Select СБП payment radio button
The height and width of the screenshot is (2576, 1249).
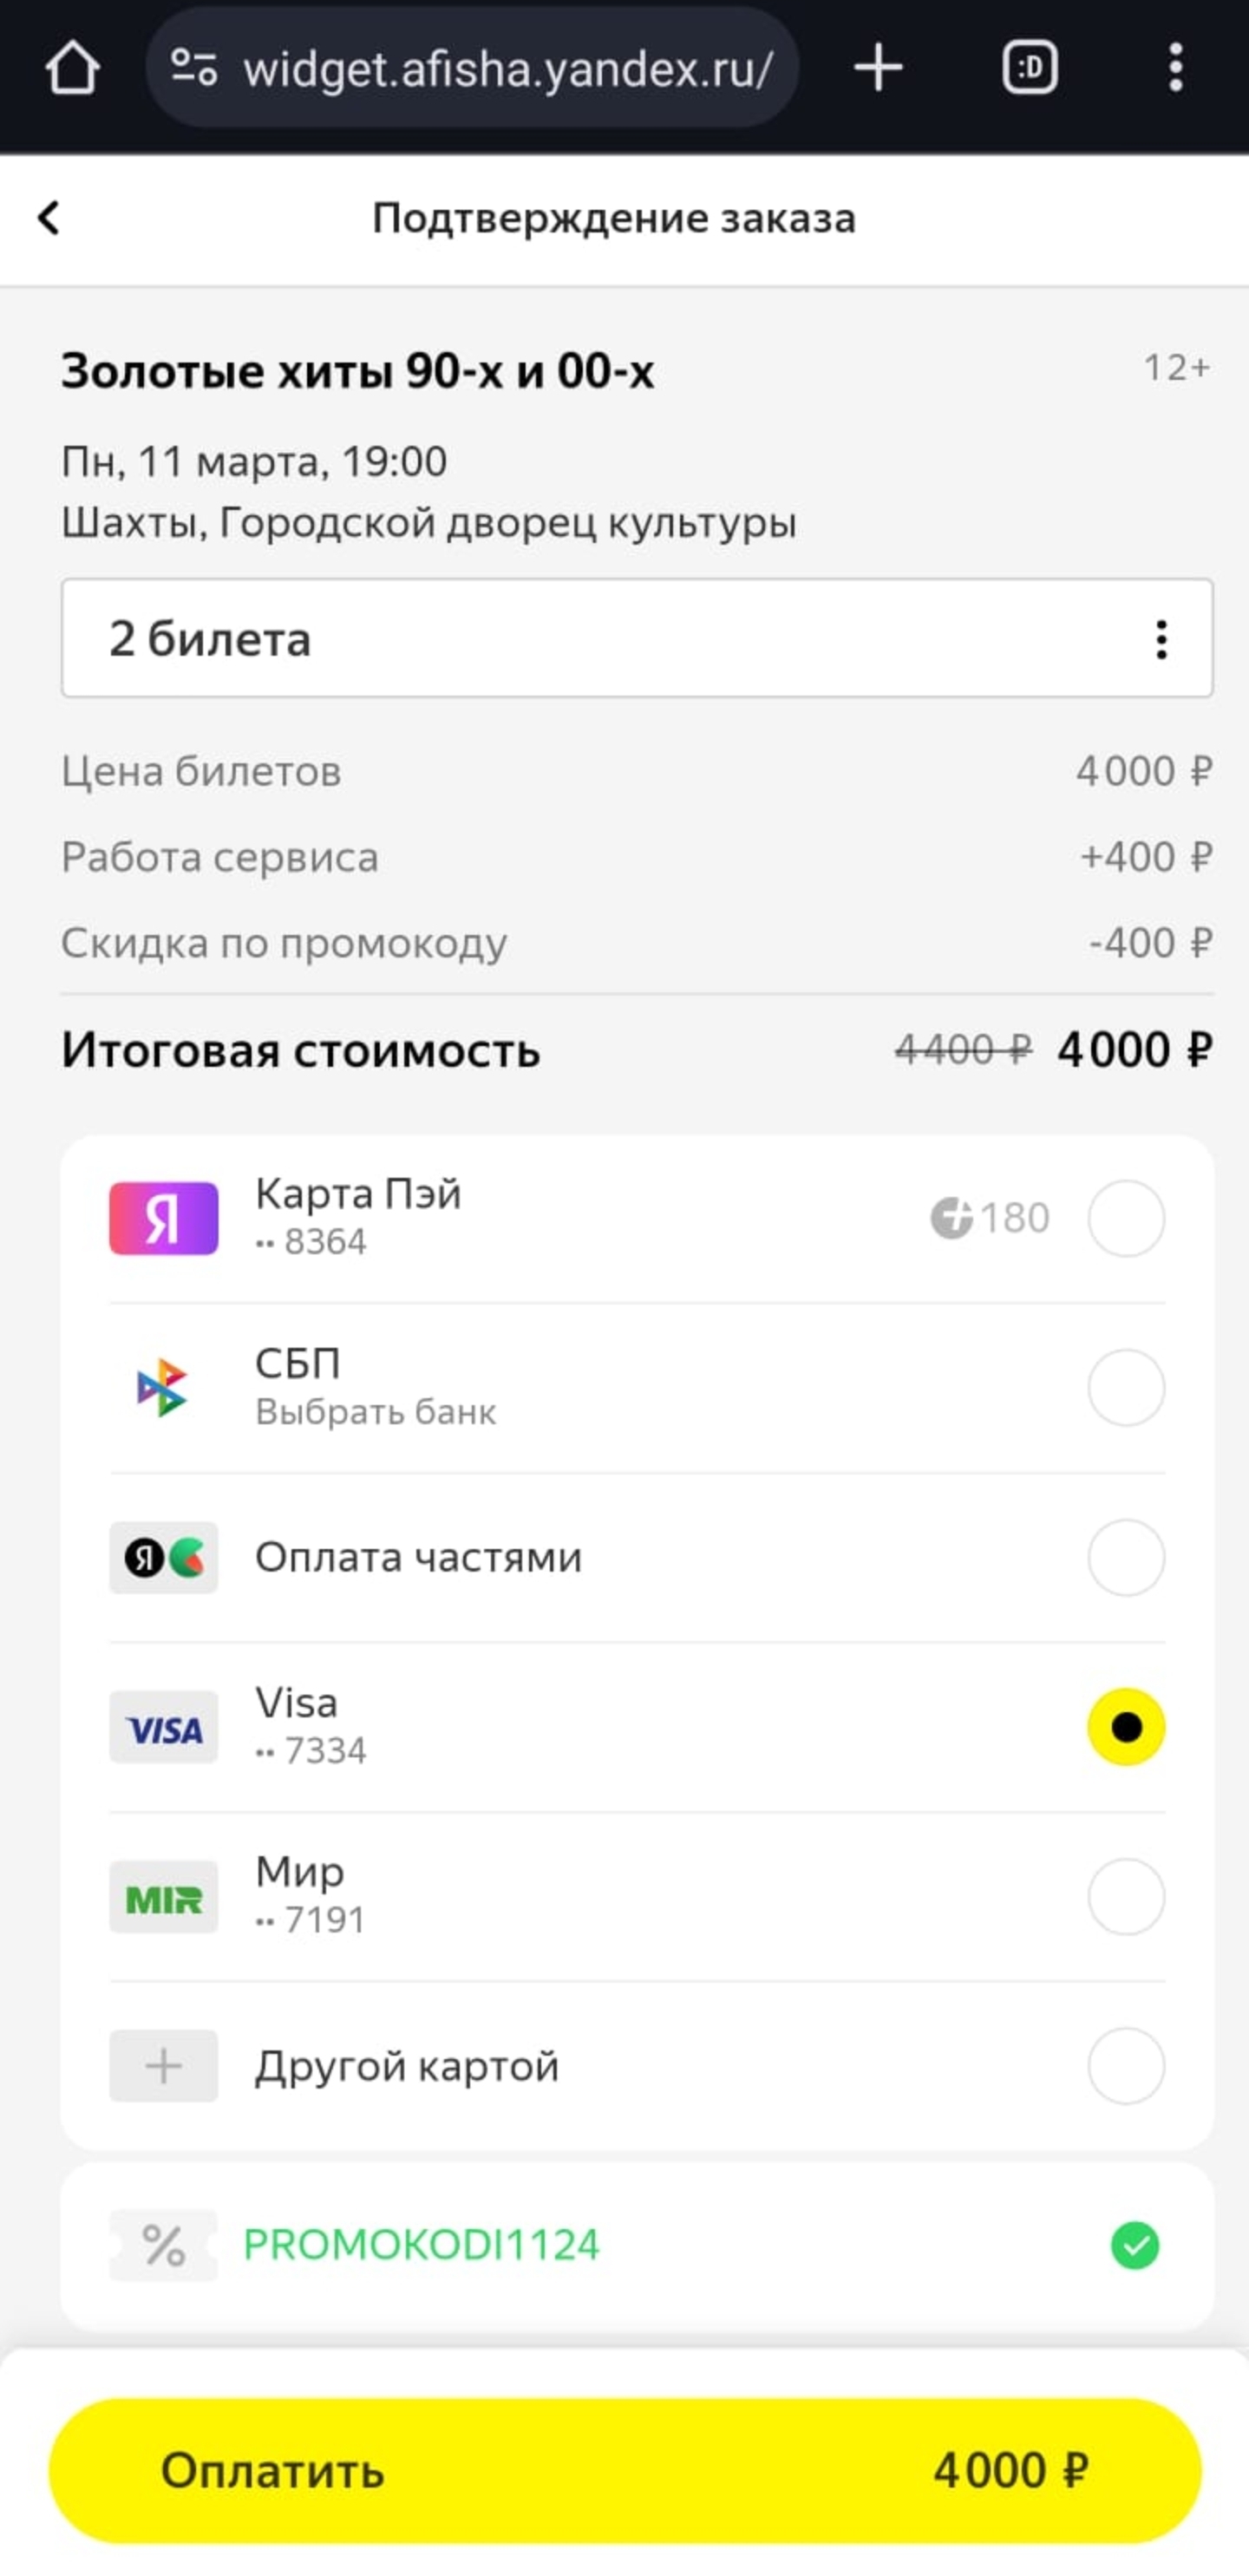pos(1126,1387)
